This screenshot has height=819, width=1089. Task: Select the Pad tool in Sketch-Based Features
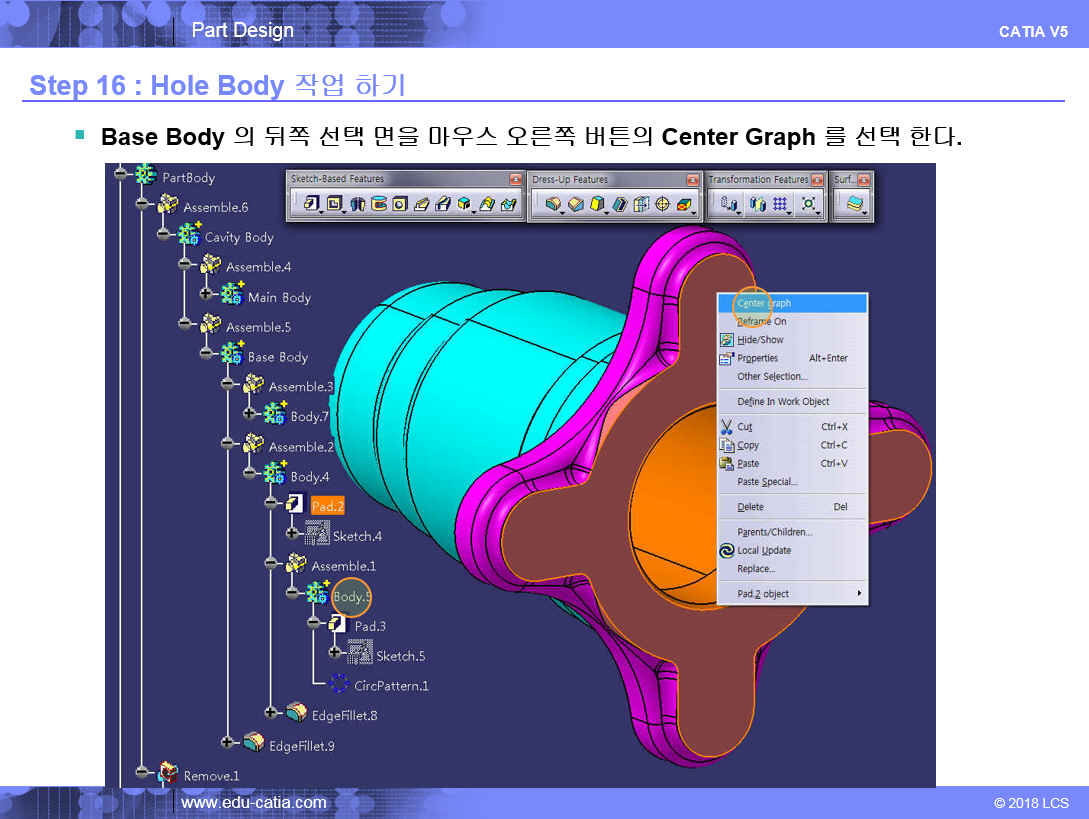tap(311, 204)
